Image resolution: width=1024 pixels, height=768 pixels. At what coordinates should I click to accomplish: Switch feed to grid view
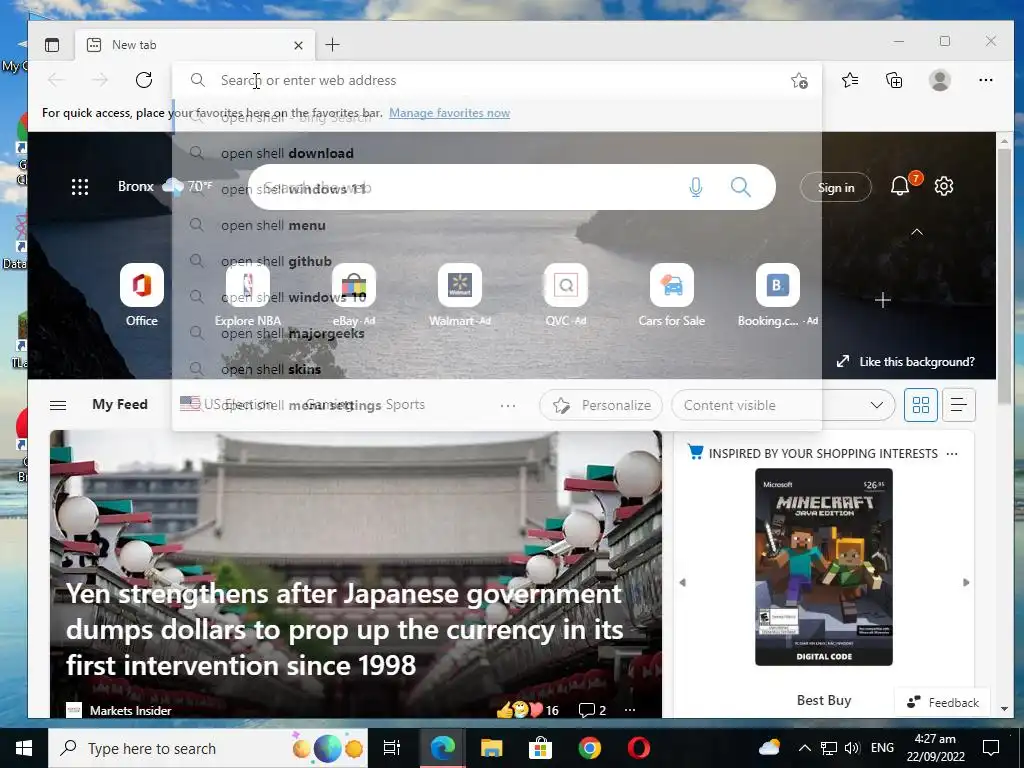point(921,405)
